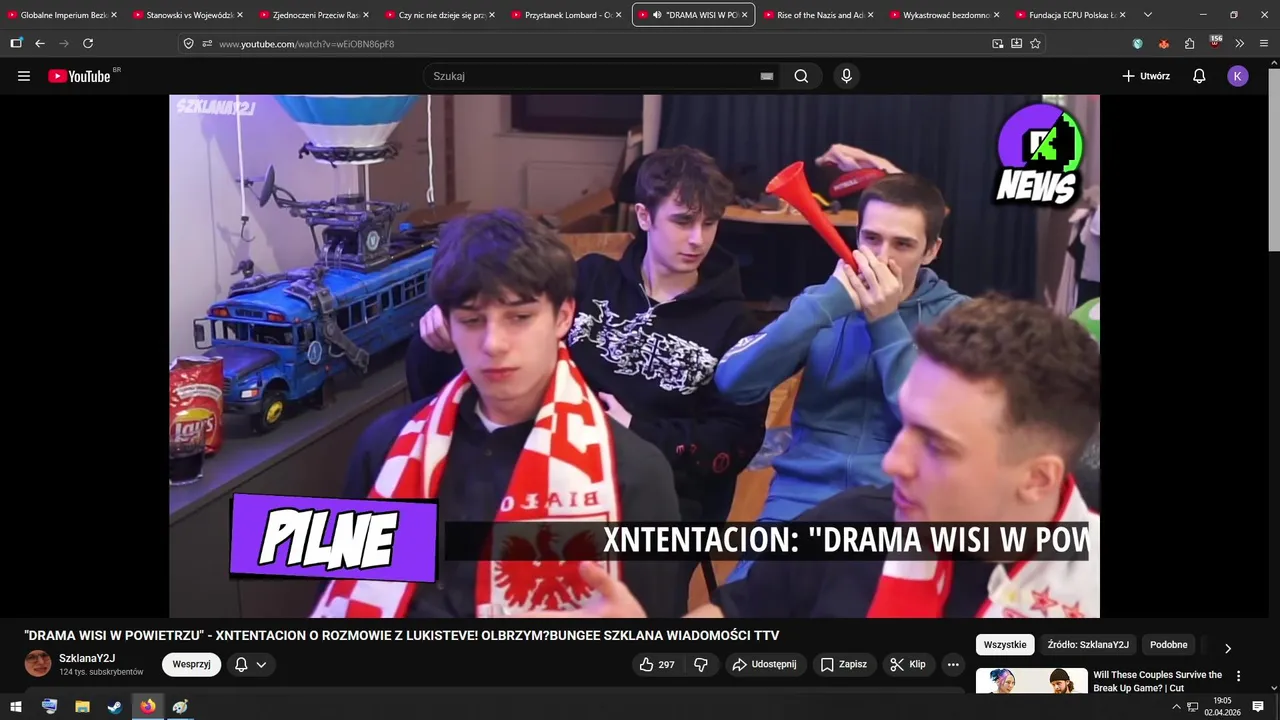
Task: Click Utwórz create button
Action: click(1146, 76)
